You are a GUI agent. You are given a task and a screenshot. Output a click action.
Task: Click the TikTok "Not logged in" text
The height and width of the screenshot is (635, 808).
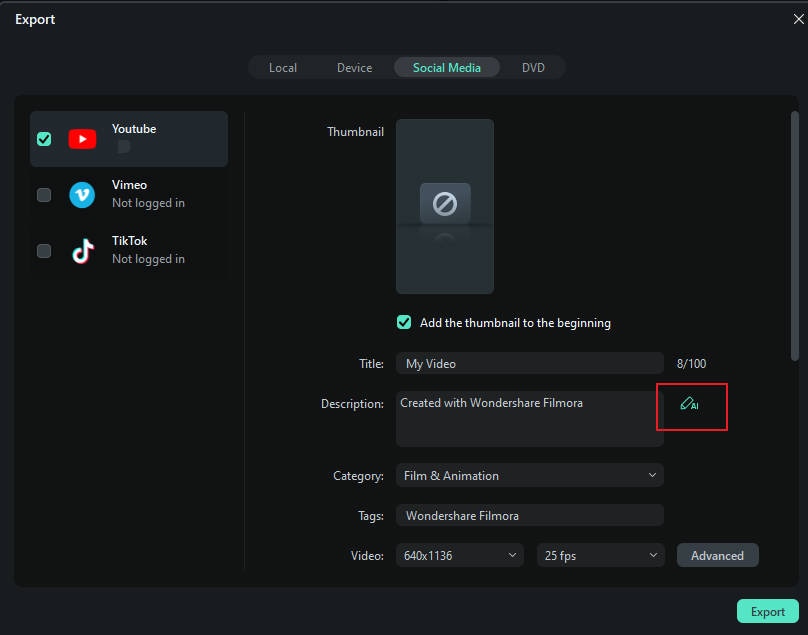point(148,259)
